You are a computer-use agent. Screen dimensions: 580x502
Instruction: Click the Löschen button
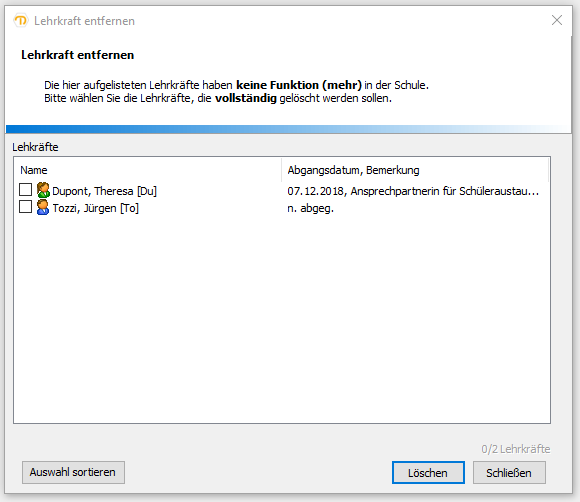point(428,472)
